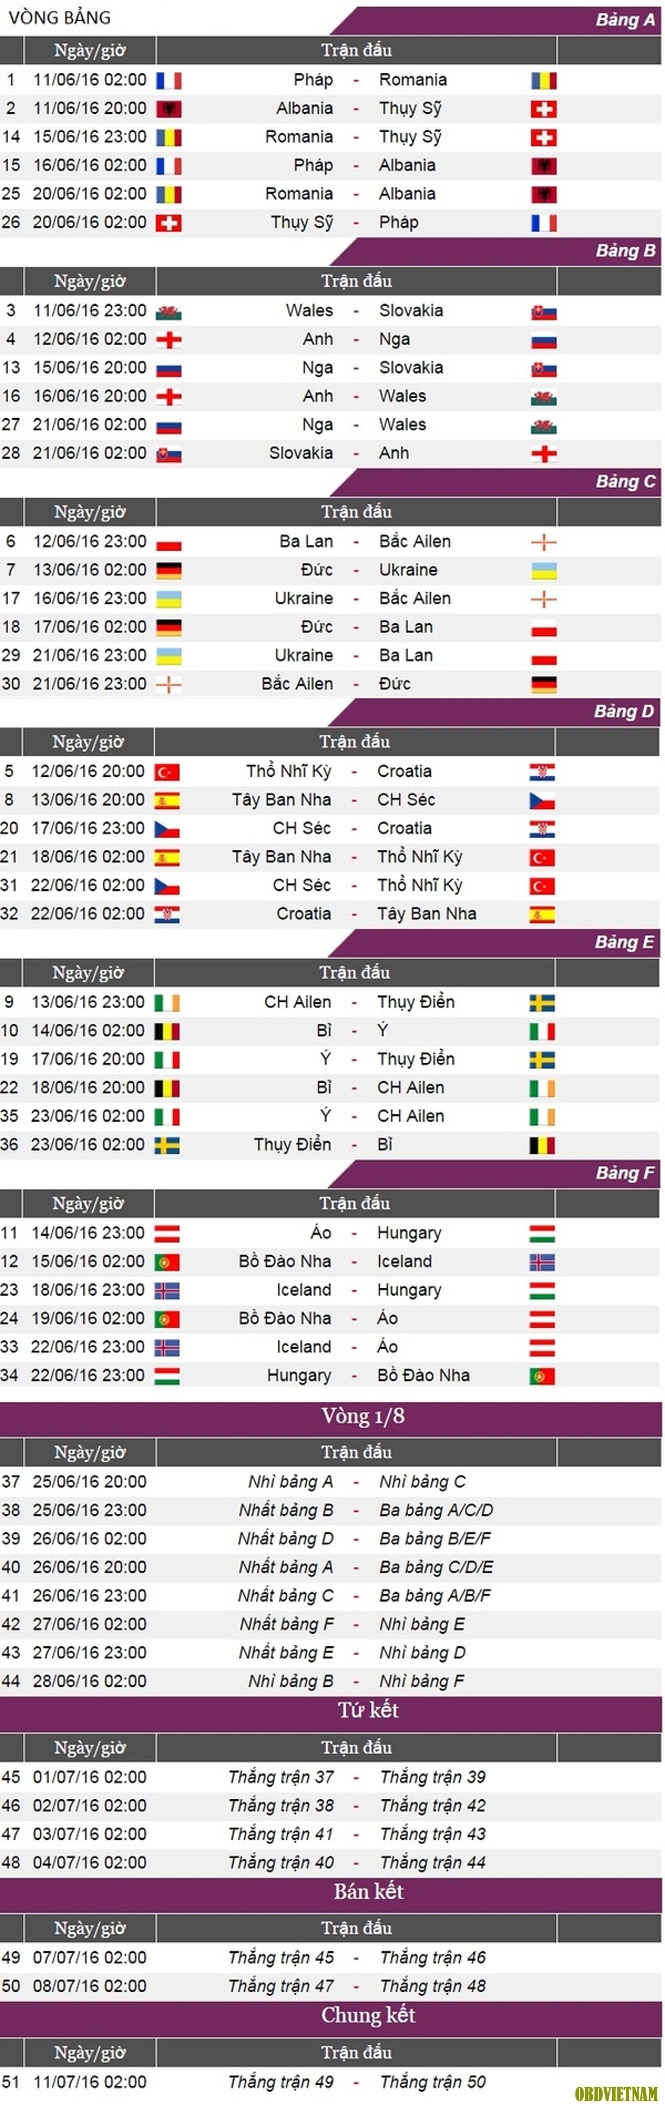The width and height of the screenshot is (665, 2105).
Task: Click Wales flag in match 3 row
Action: click(169, 312)
